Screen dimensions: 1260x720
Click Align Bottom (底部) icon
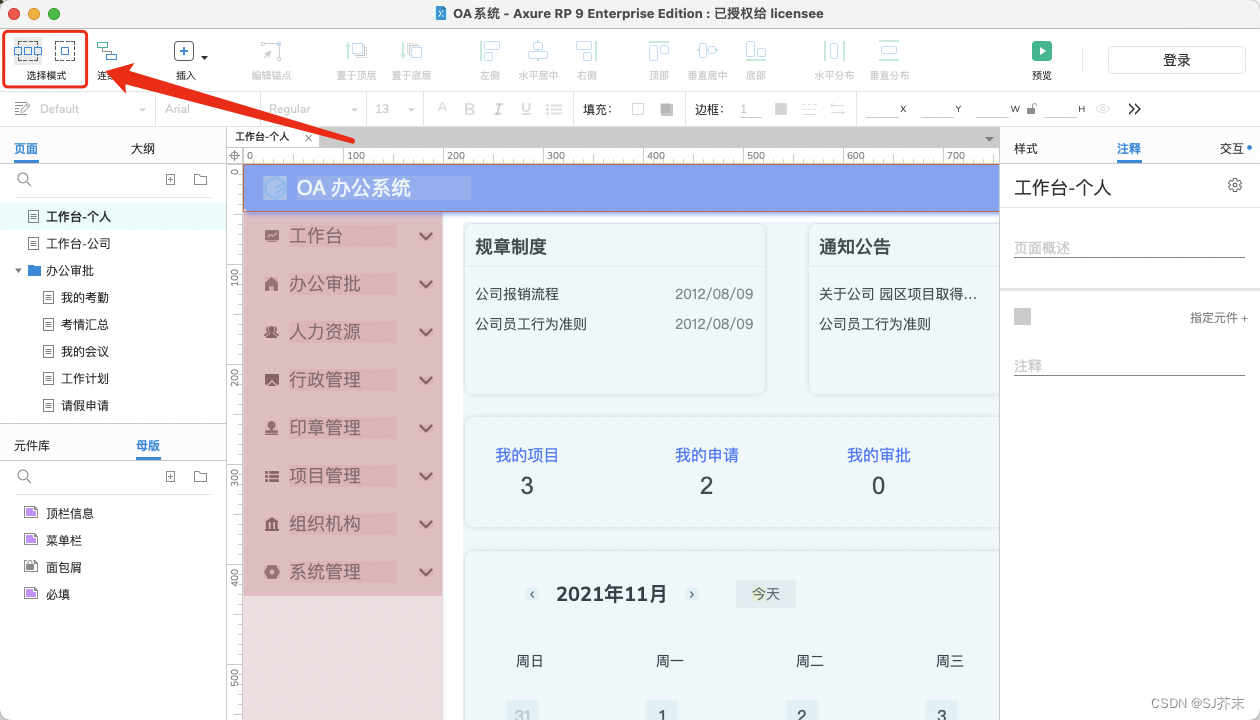(x=756, y=50)
